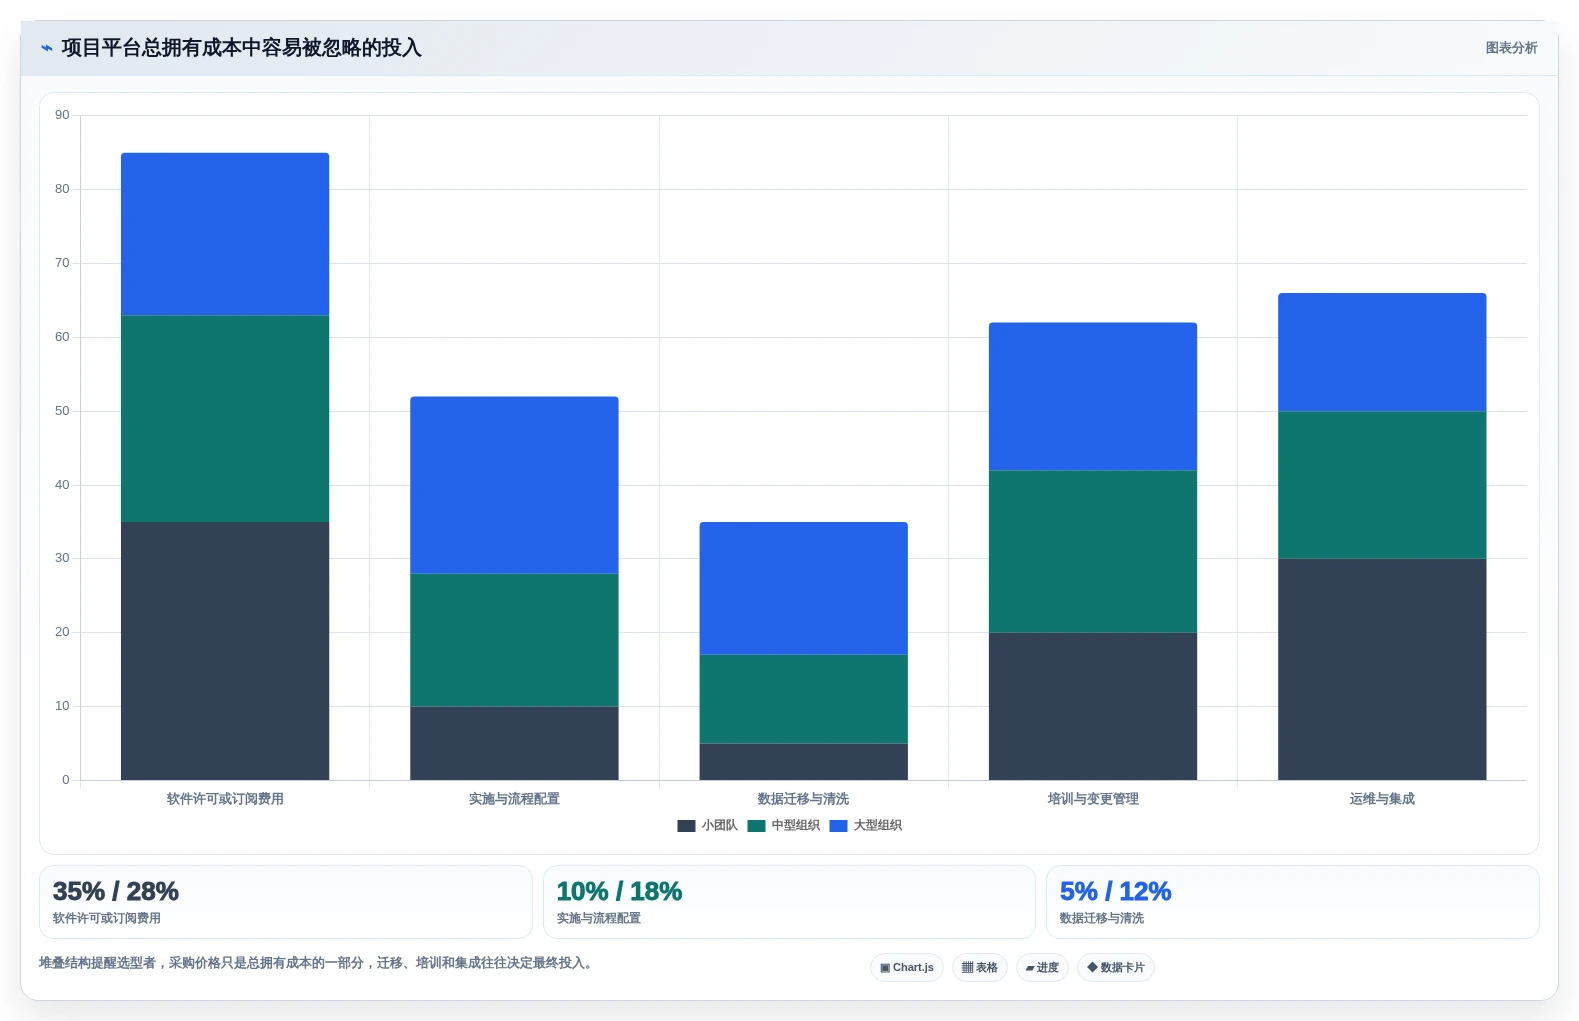Screen dimensions: 1579x1021
Task: Click the Chart.js tag chip
Action: click(907, 968)
